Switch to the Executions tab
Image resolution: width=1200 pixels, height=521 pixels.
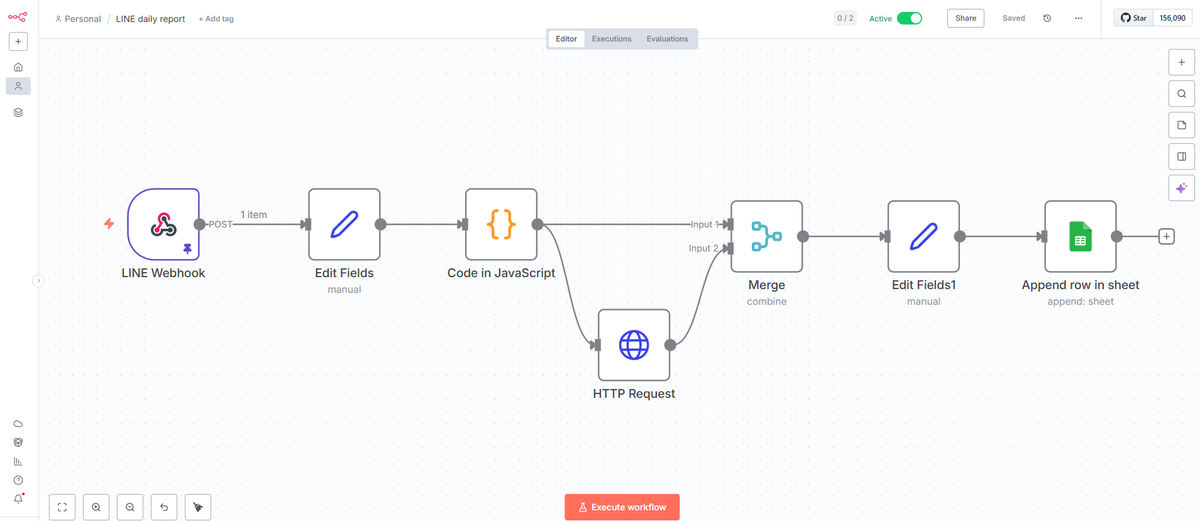611,39
